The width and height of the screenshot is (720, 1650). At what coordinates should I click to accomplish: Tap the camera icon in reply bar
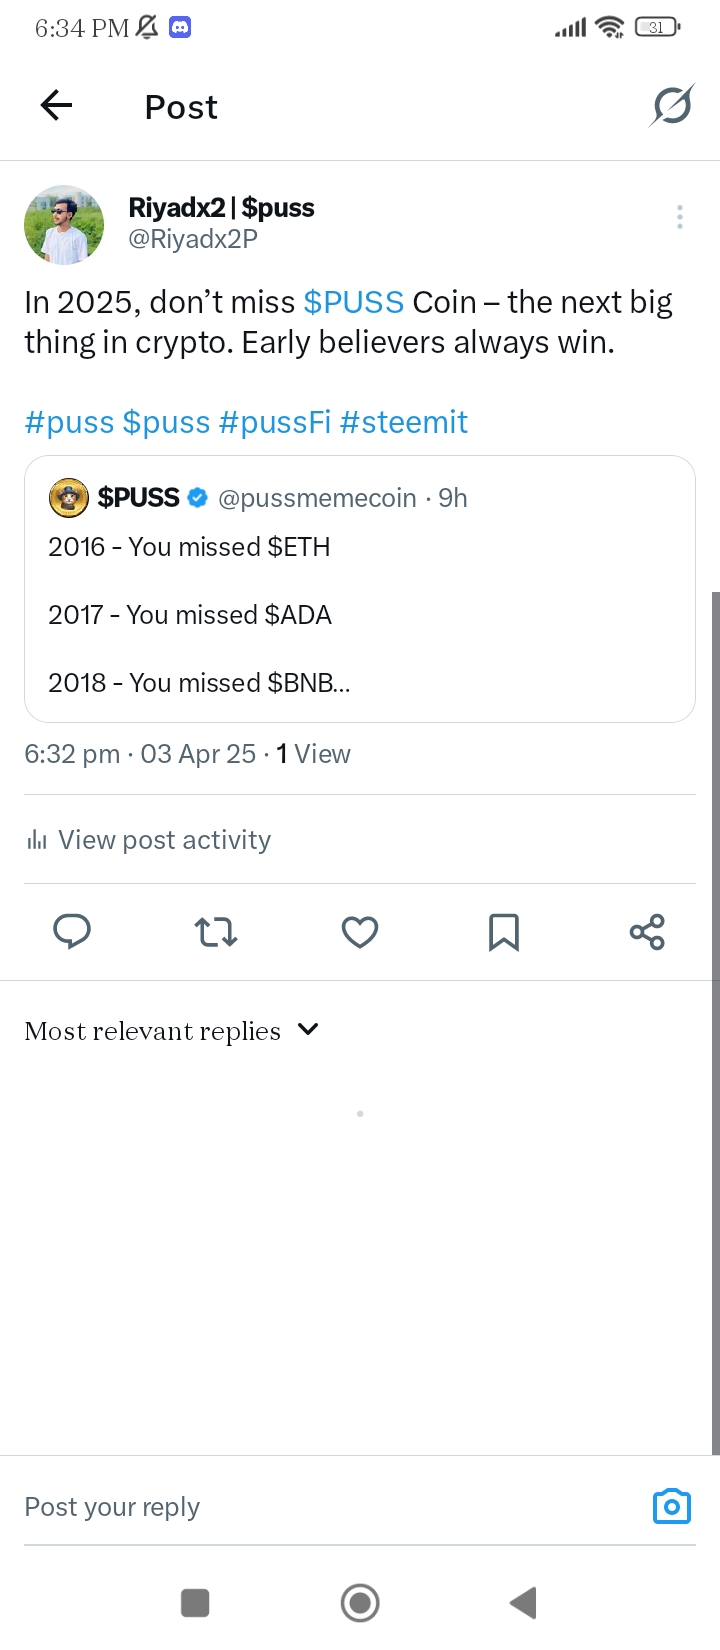(671, 1506)
